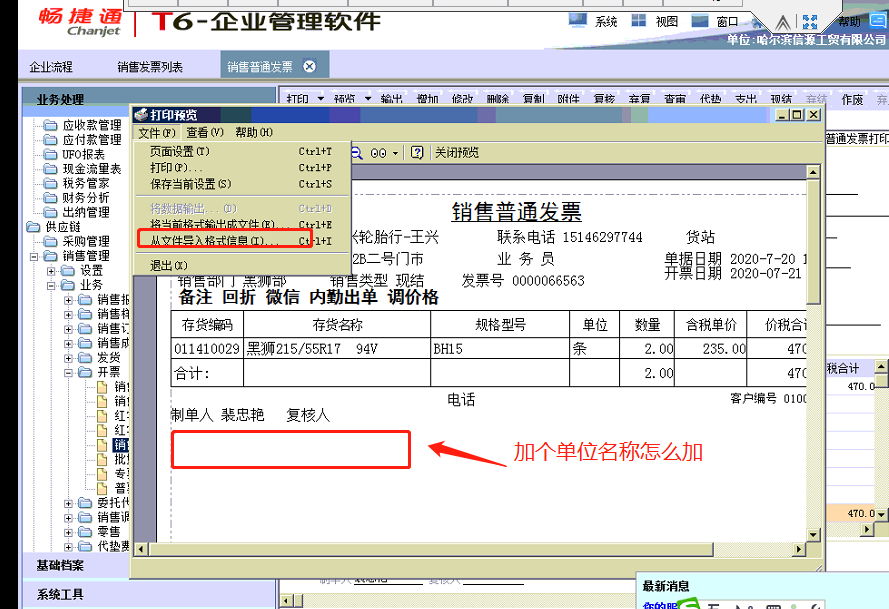
Task: Click 增加 in the main toolbar
Action: click(427, 100)
